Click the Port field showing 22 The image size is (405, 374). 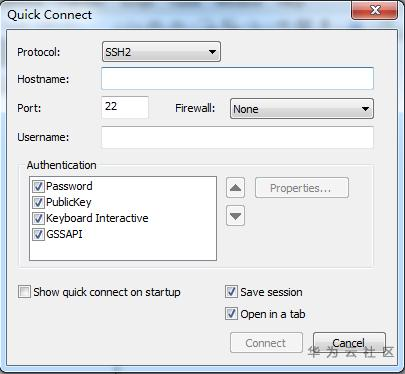click(x=125, y=107)
